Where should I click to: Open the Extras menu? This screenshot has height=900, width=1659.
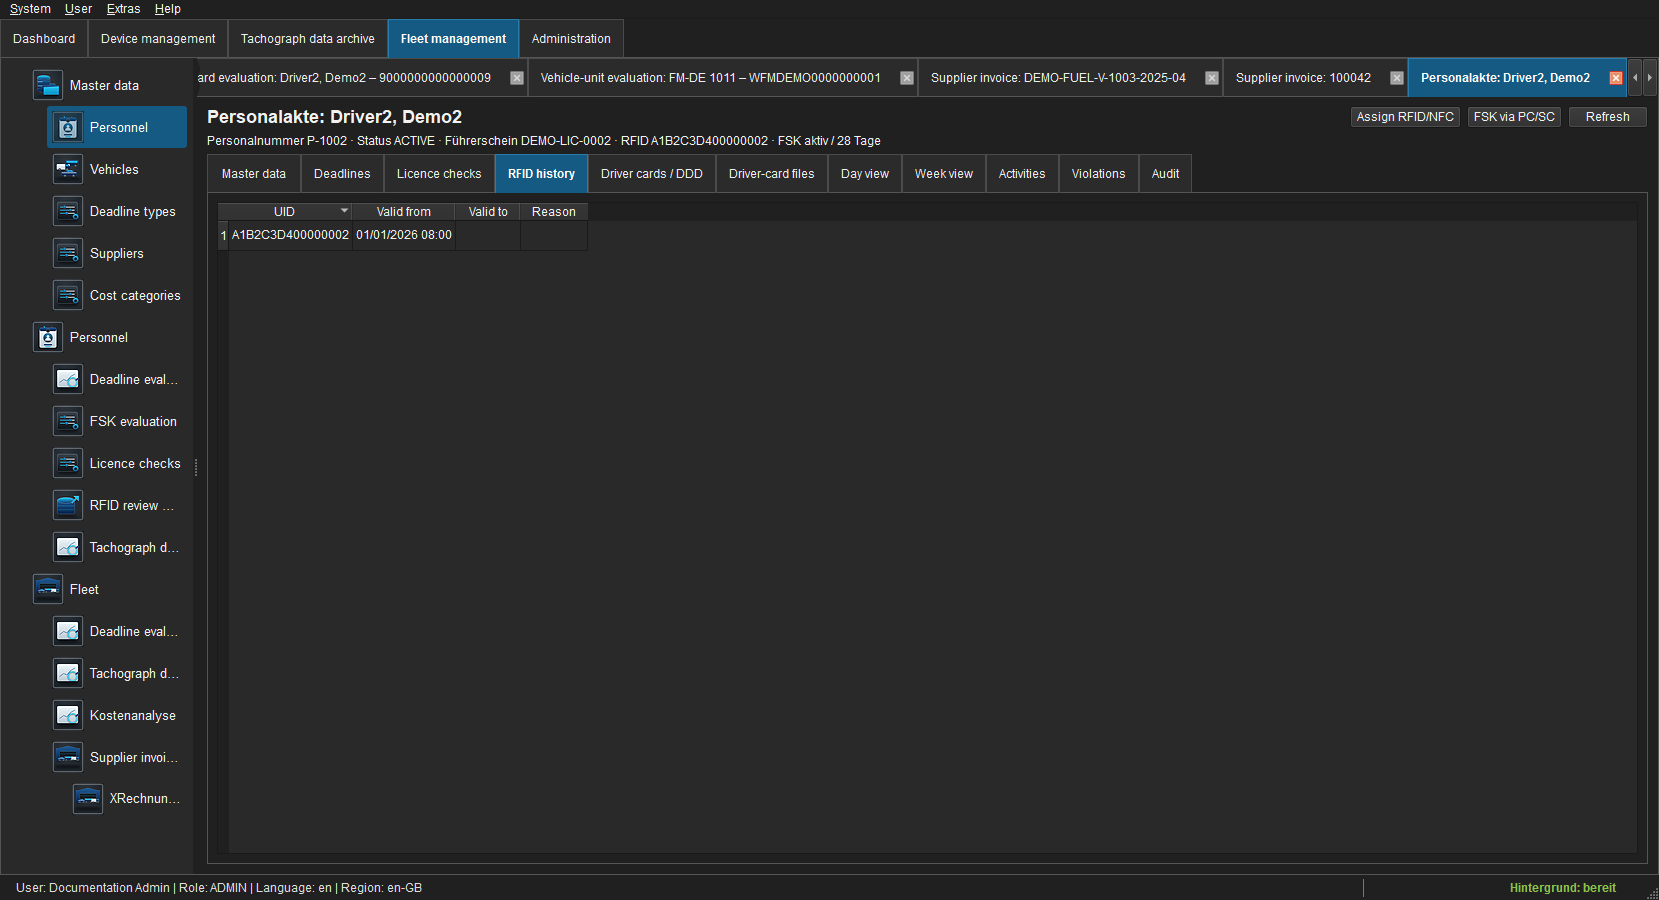click(123, 9)
